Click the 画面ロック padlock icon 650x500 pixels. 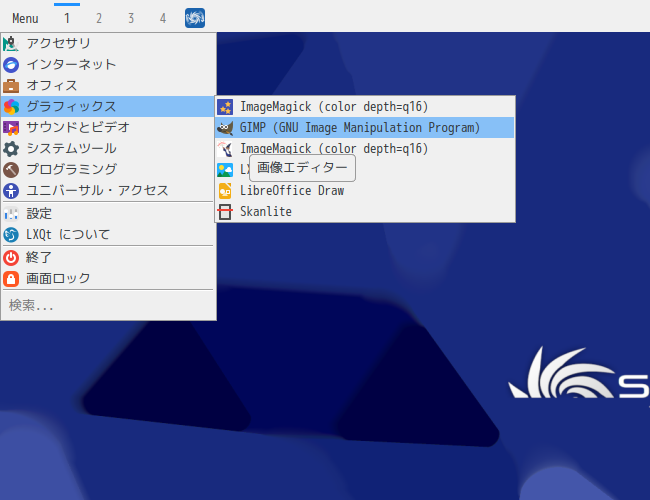tap(11, 279)
